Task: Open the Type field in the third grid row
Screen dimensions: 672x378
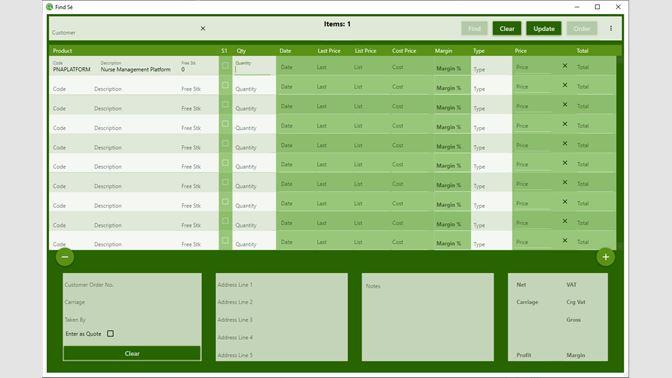Action: [x=491, y=105]
